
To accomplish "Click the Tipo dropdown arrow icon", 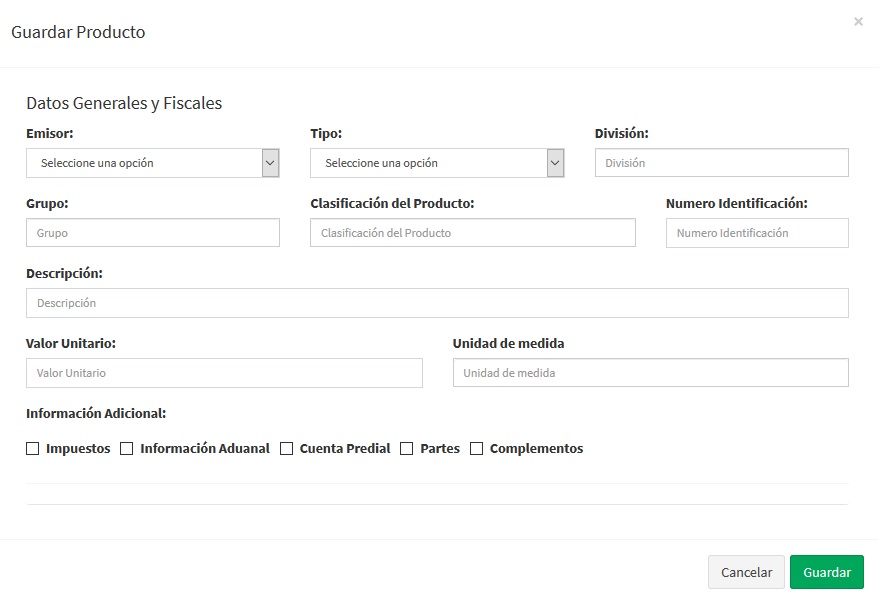I will click(x=555, y=163).
